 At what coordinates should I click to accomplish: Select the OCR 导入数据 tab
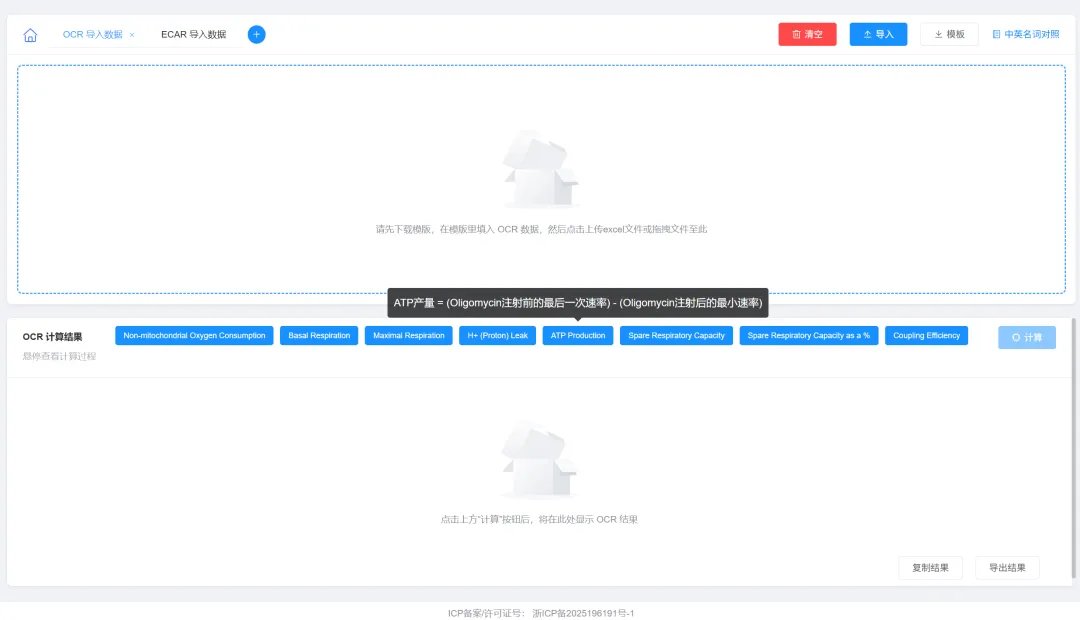click(92, 35)
